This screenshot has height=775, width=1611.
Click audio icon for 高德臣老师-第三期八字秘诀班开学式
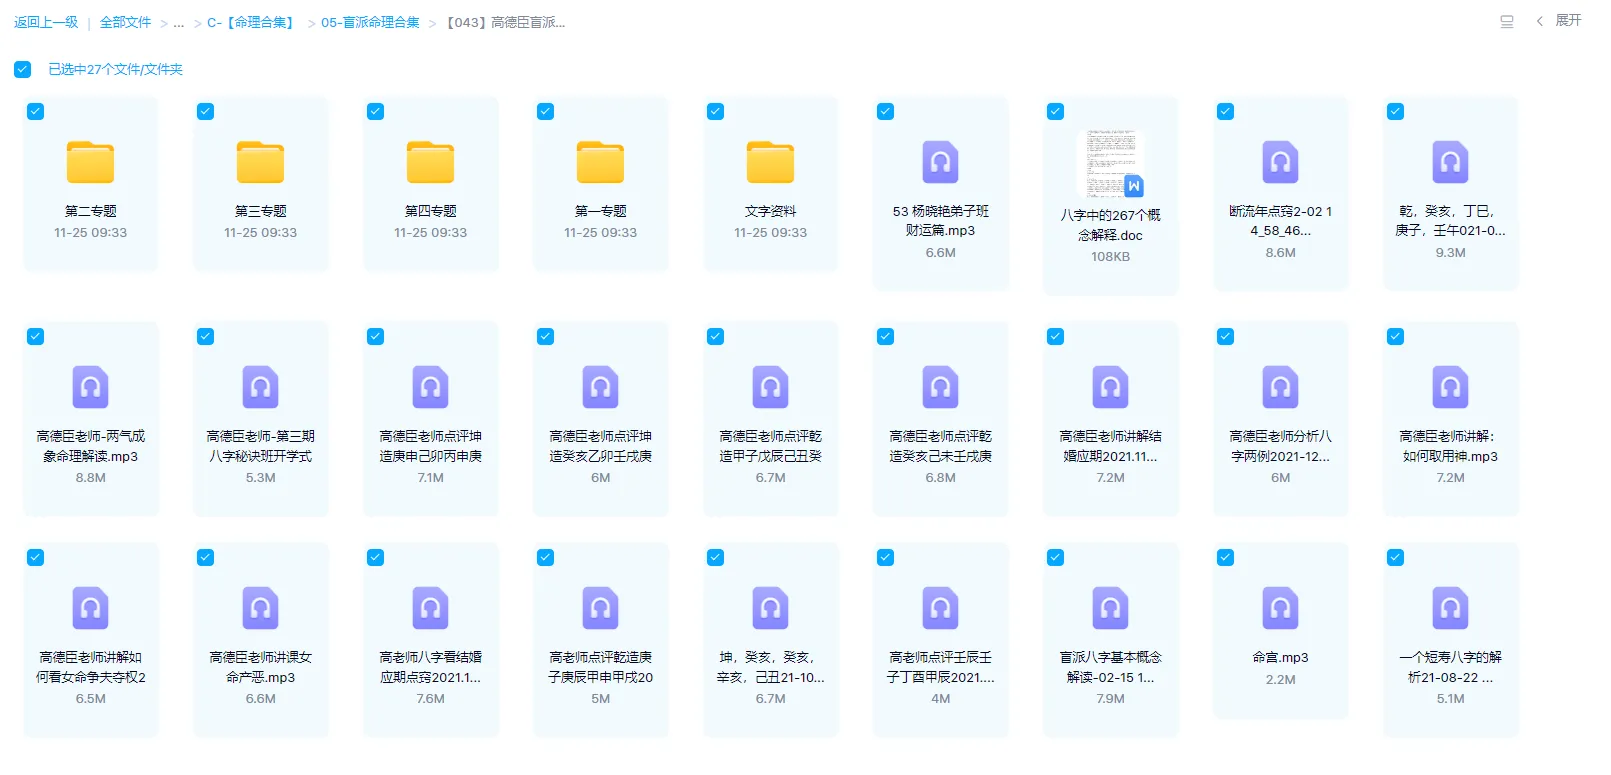point(261,387)
